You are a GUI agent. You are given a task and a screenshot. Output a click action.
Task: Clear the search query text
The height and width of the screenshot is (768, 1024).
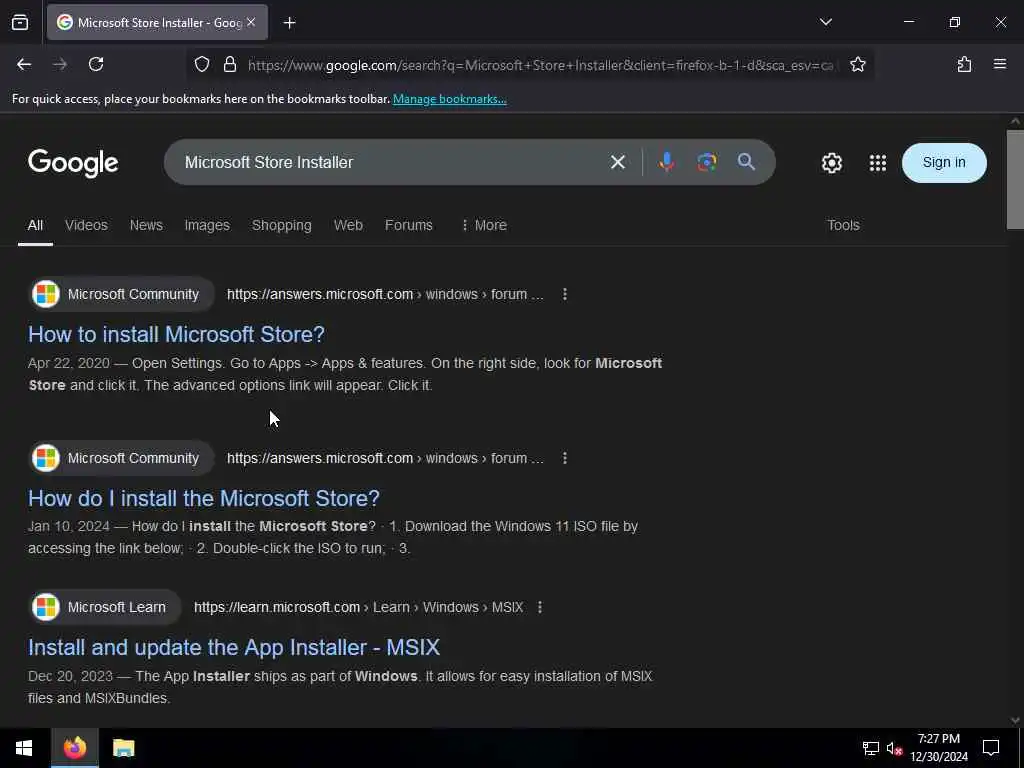click(x=617, y=162)
